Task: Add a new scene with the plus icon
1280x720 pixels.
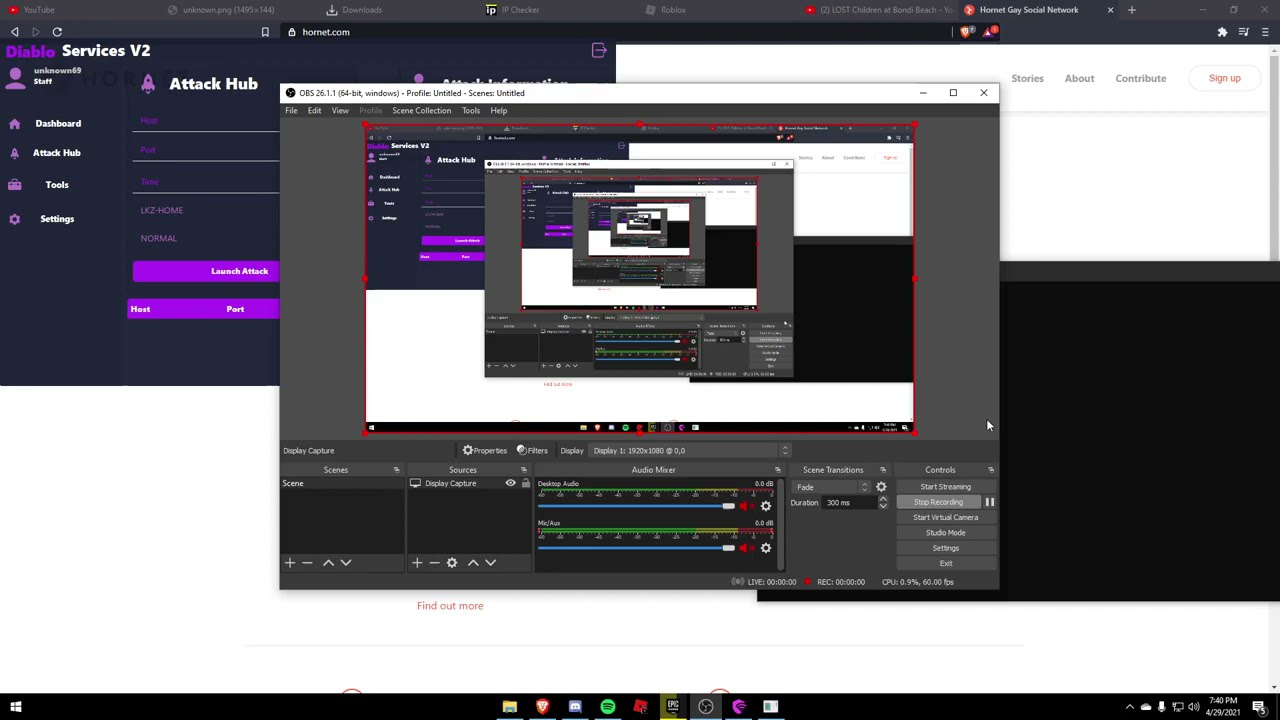Action: point(290,563)
